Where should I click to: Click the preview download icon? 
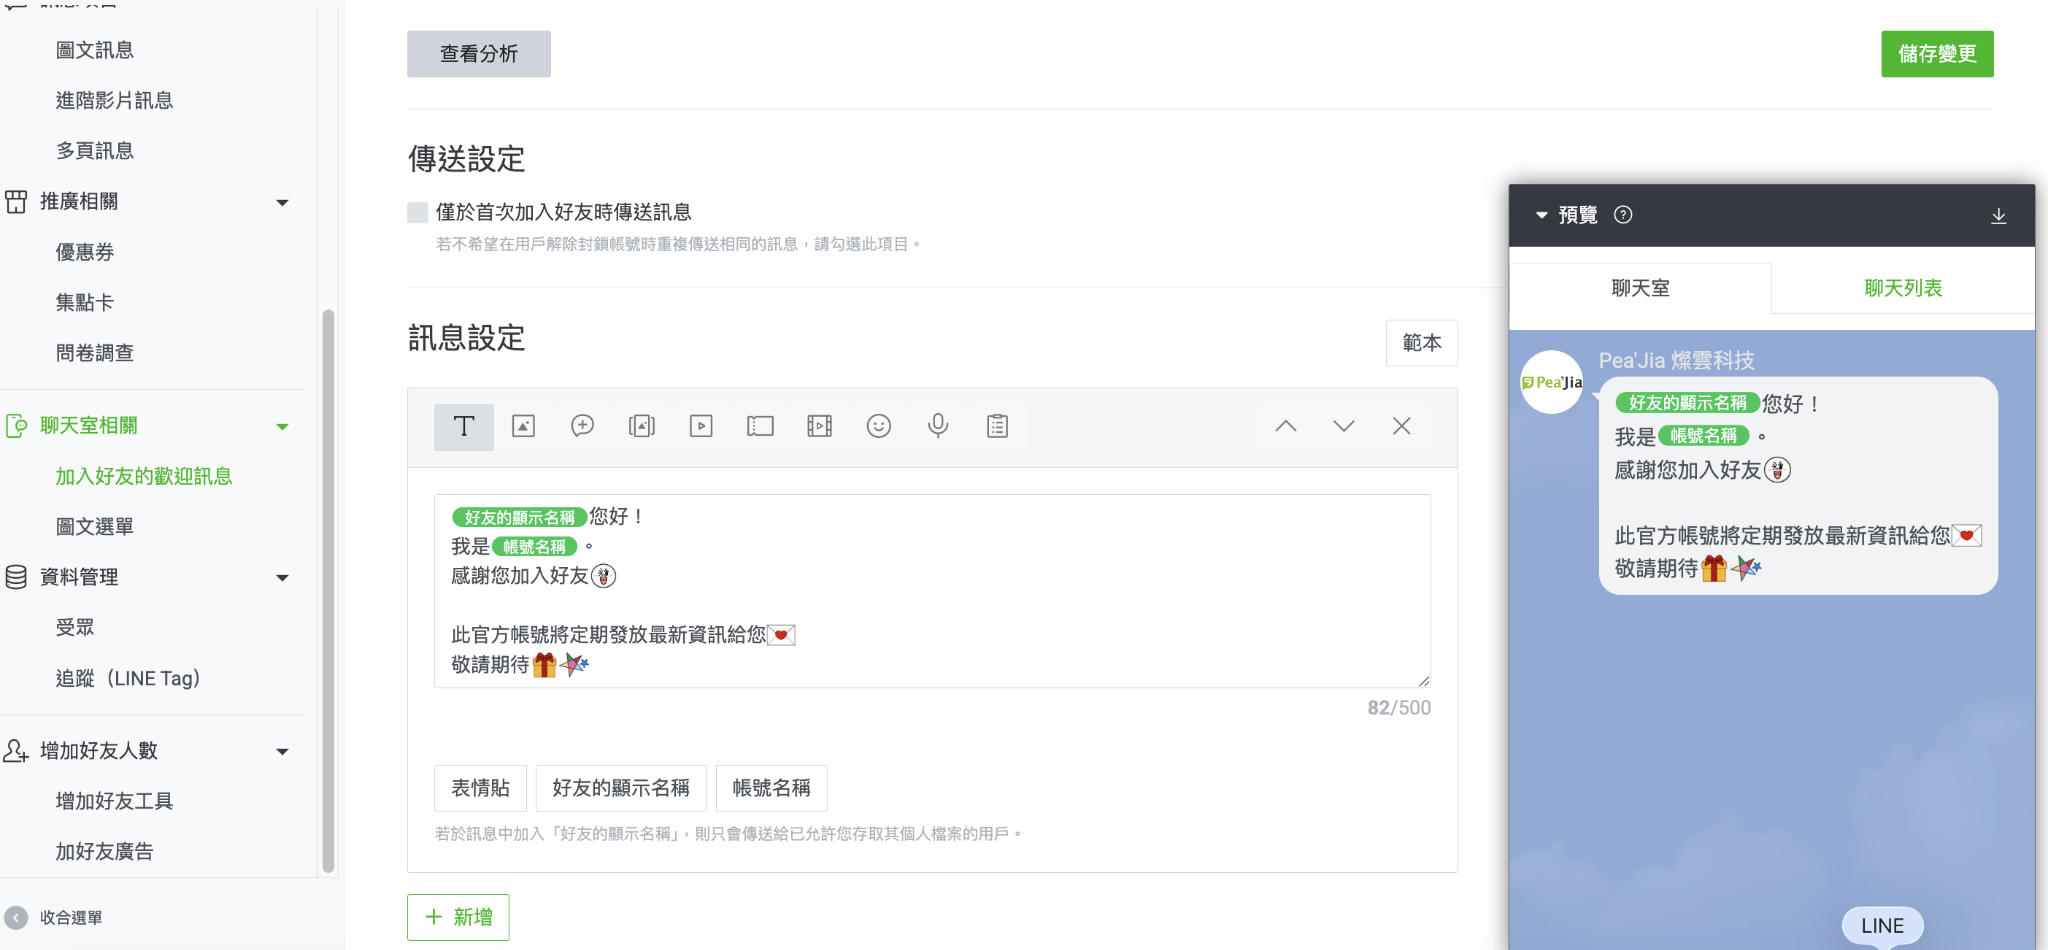[x=1999, y=214]
